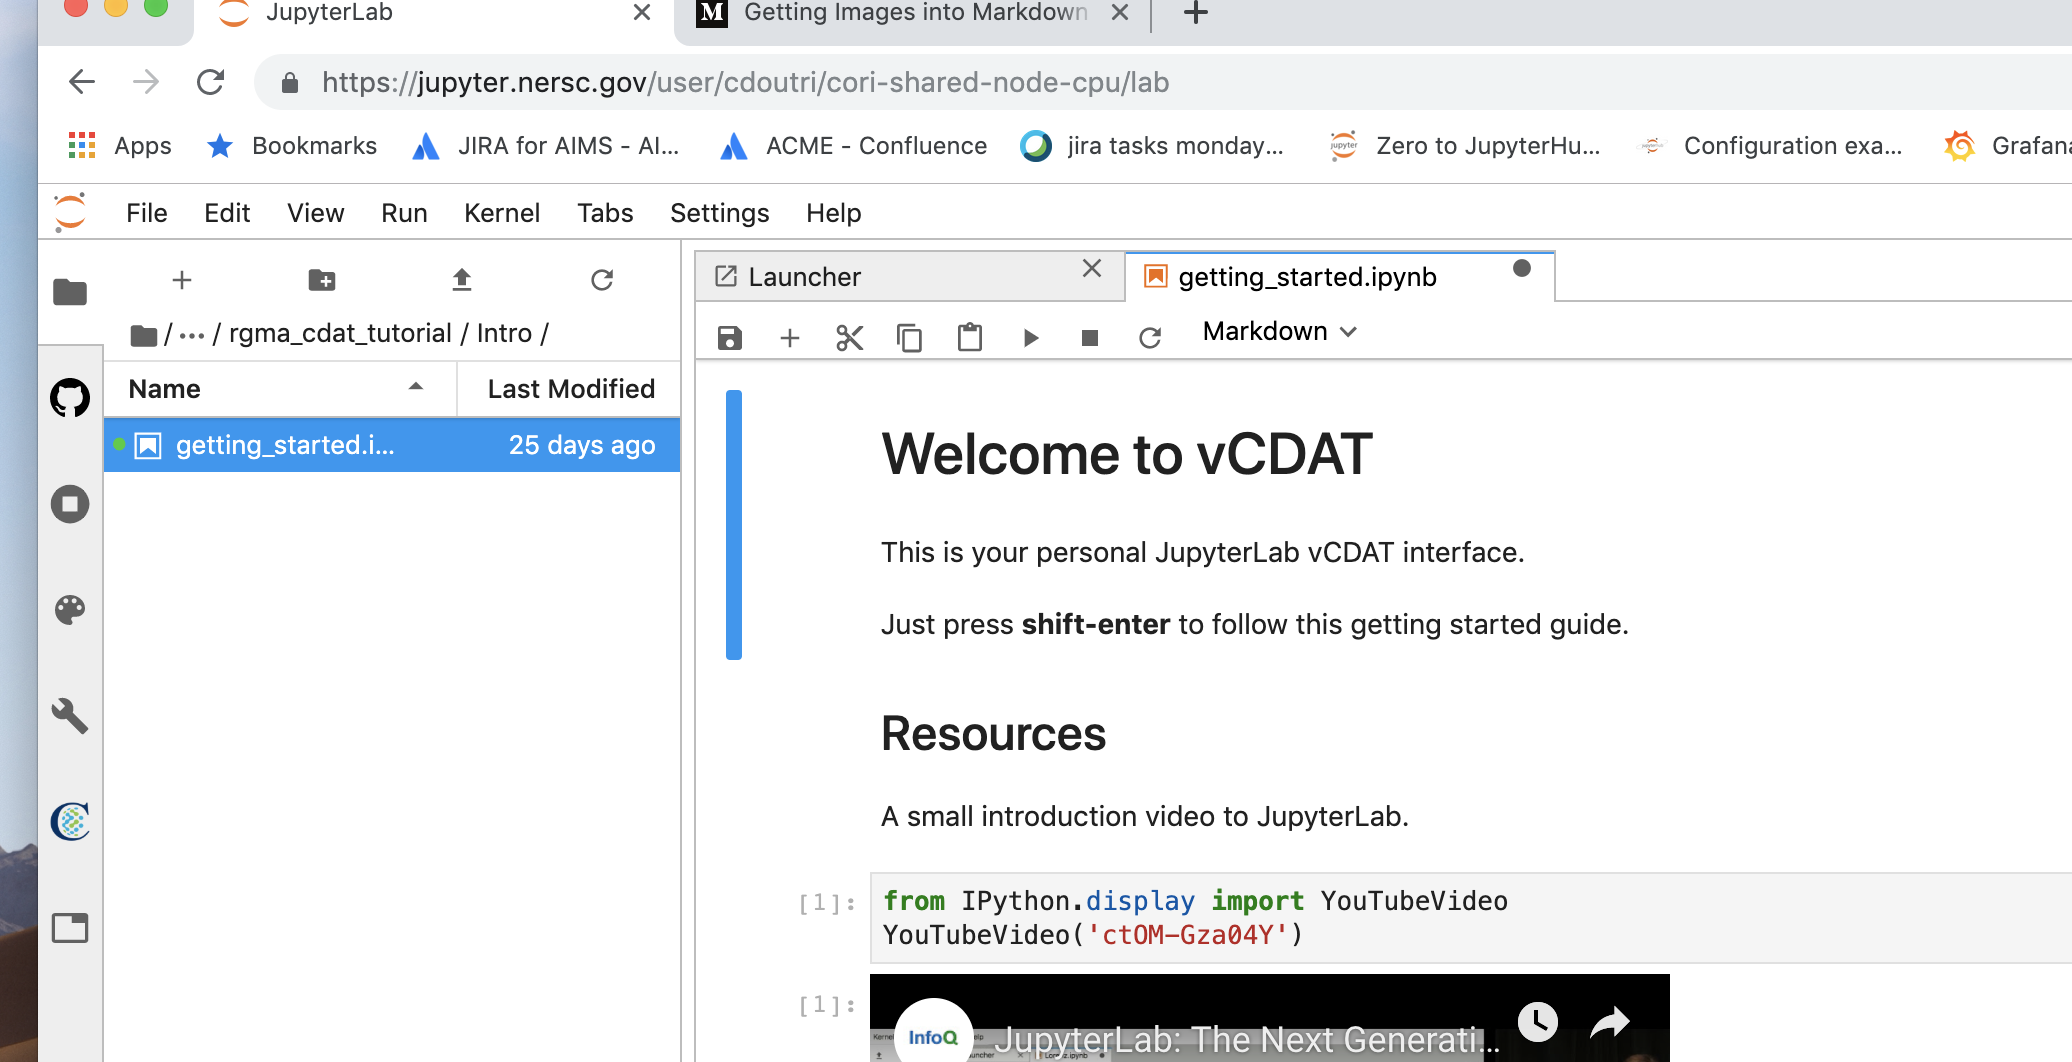Click the New Launcher plus icon

[x=182, y=280]
